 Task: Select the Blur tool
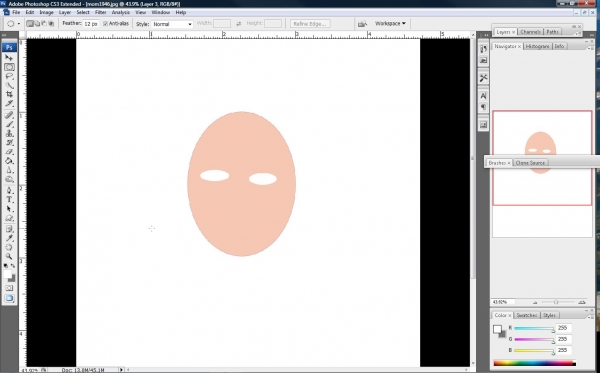point(9,170)
